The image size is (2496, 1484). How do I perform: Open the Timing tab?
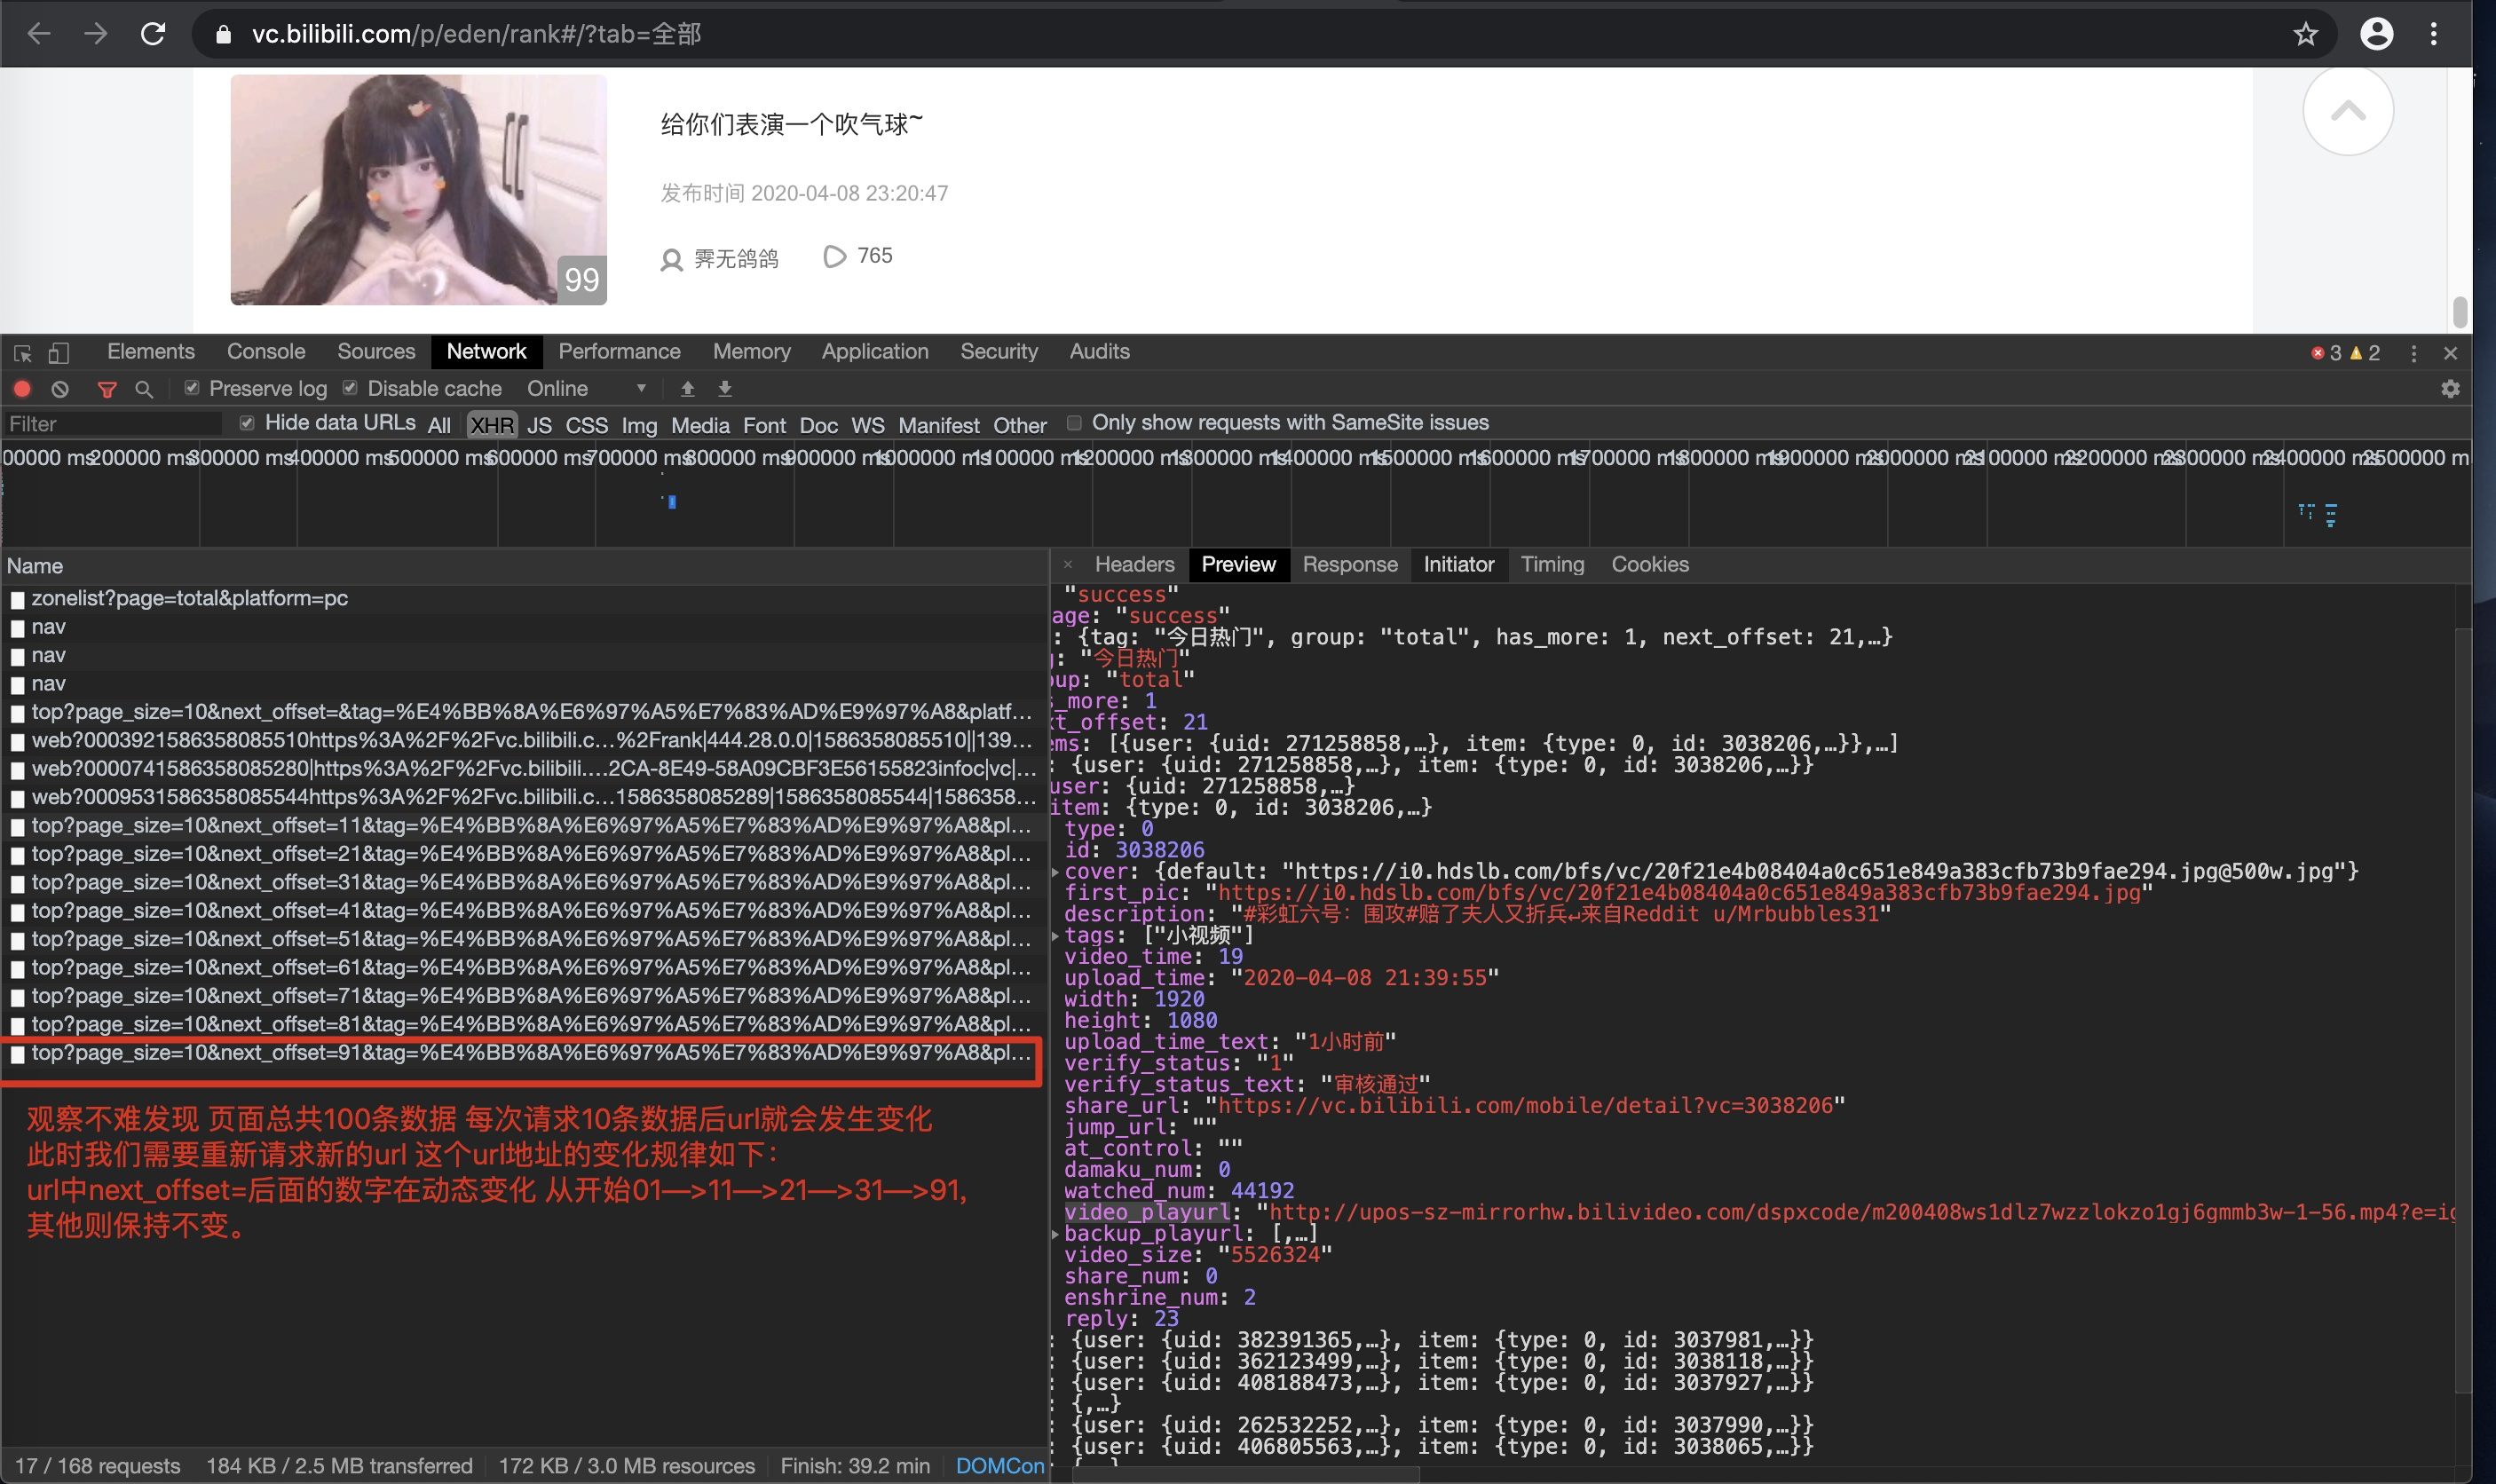click(x=1552, y=565)
